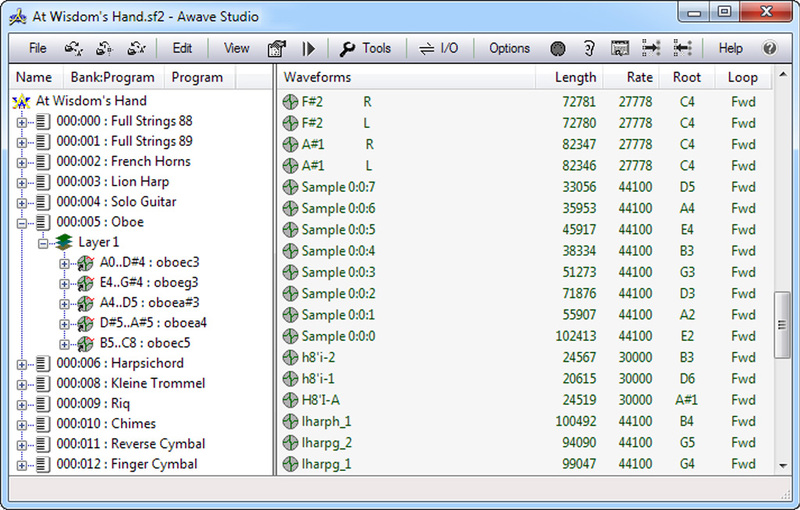The height and width of the screenshot is (510, 800).
Task: Select 000:011 Reverse Cymbal
Action: point(131,444)
